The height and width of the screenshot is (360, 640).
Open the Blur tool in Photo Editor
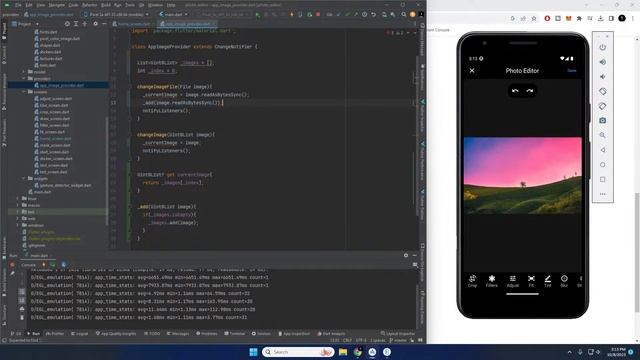tap(564, 281)
